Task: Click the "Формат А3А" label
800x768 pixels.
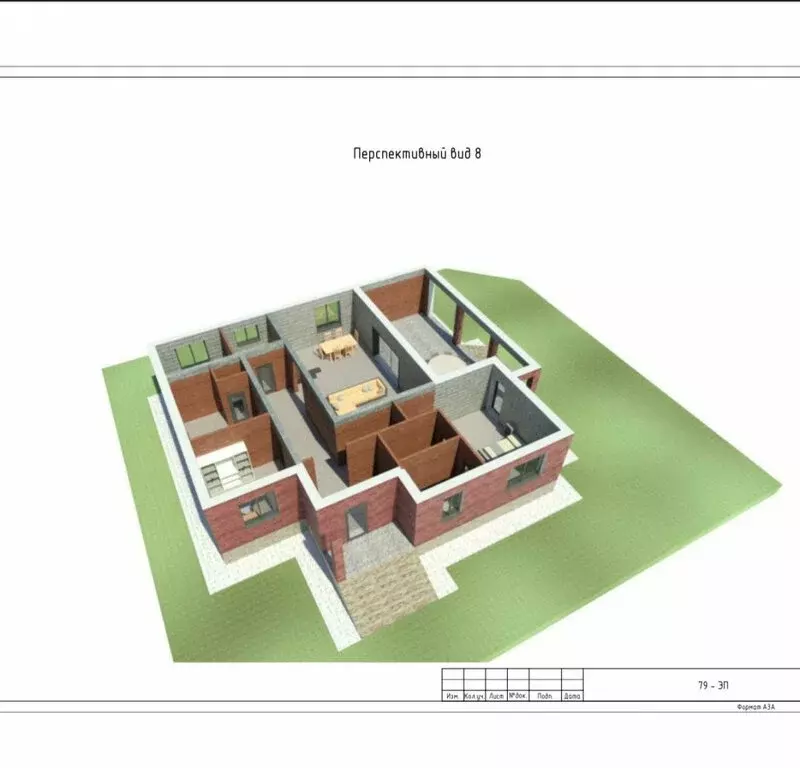Action: pos(756,707)
